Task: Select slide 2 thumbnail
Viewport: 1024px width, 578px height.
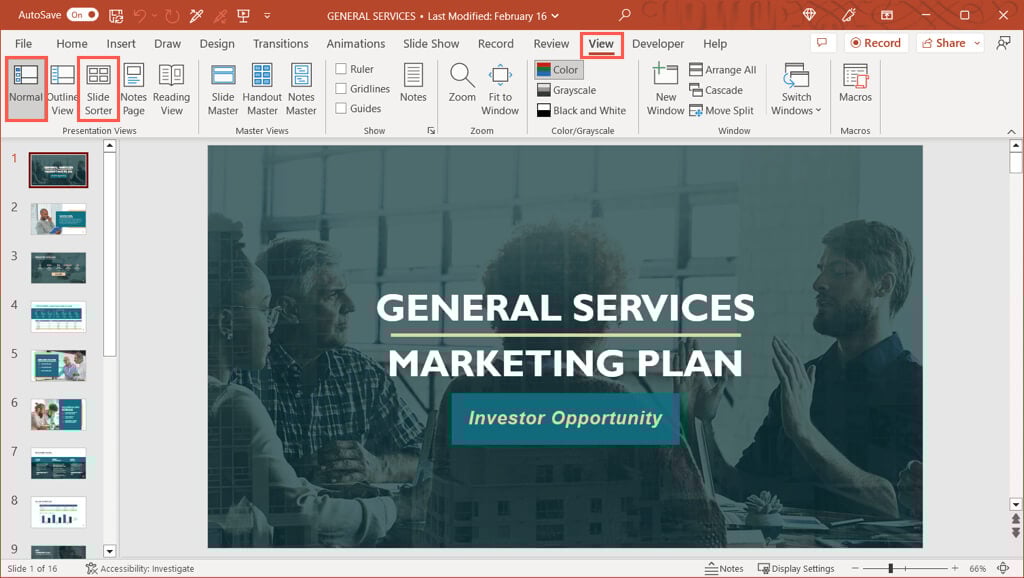Action: pos(58,219)
